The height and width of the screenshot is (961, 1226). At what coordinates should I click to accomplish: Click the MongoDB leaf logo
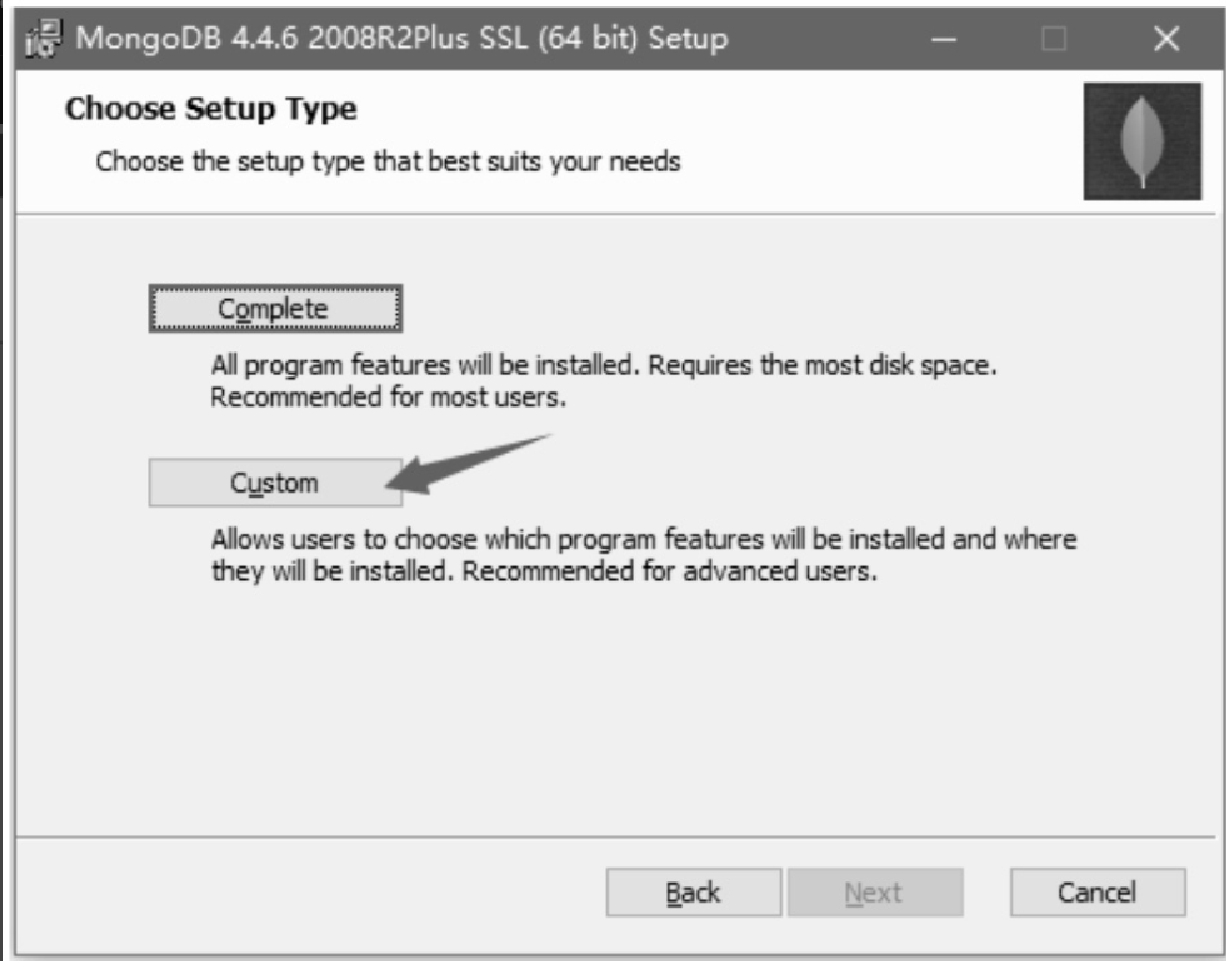[1143, 141]
